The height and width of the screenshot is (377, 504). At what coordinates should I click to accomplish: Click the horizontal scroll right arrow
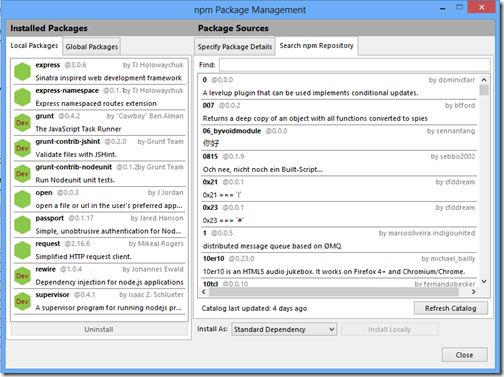[473, 292]
